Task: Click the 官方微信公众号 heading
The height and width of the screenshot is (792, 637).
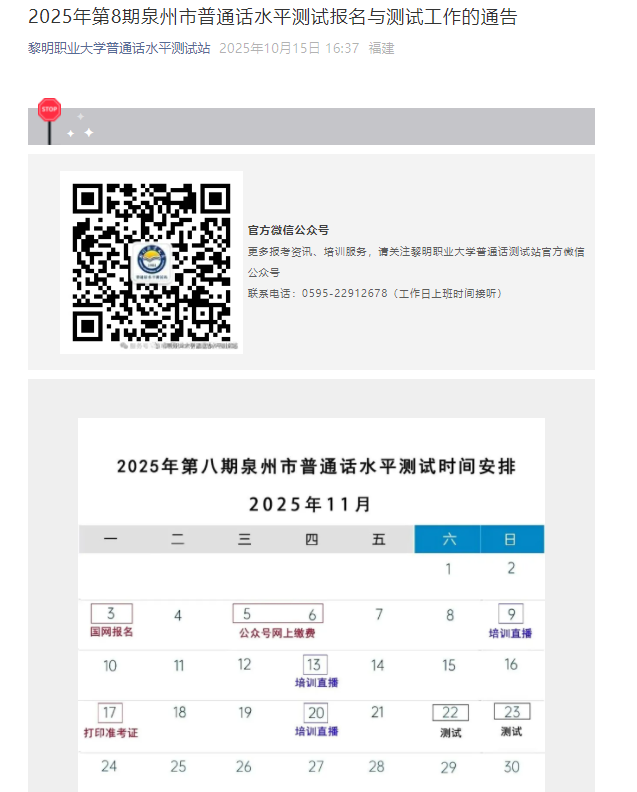Action: pos(288,230)
